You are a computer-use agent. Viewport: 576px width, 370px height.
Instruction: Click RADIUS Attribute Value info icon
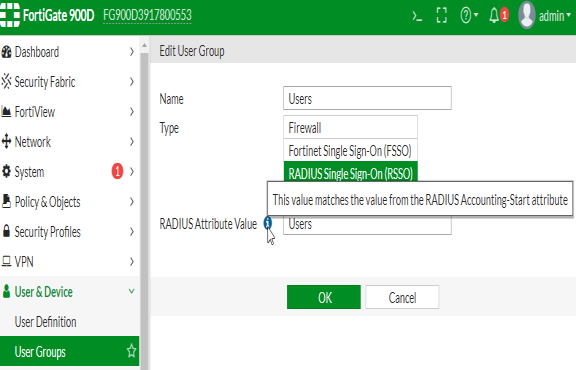click(x=268, y=223)
